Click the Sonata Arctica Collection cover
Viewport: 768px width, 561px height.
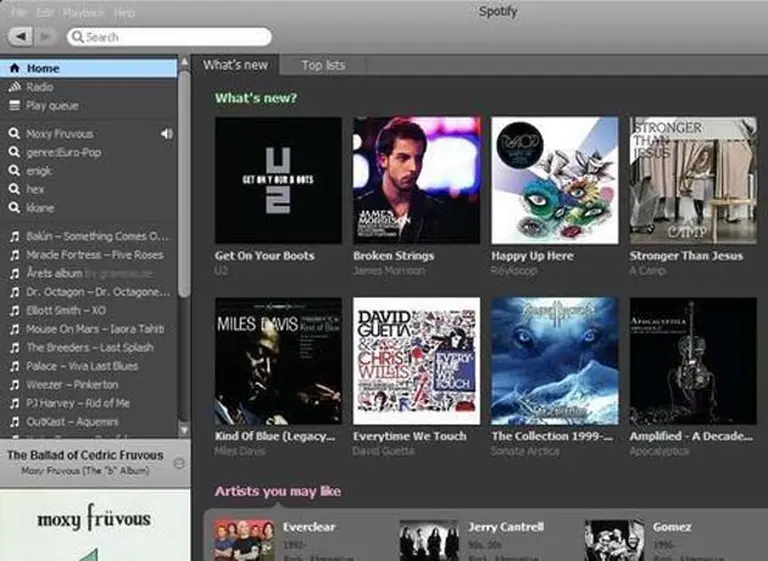click(x=555, y=361)
